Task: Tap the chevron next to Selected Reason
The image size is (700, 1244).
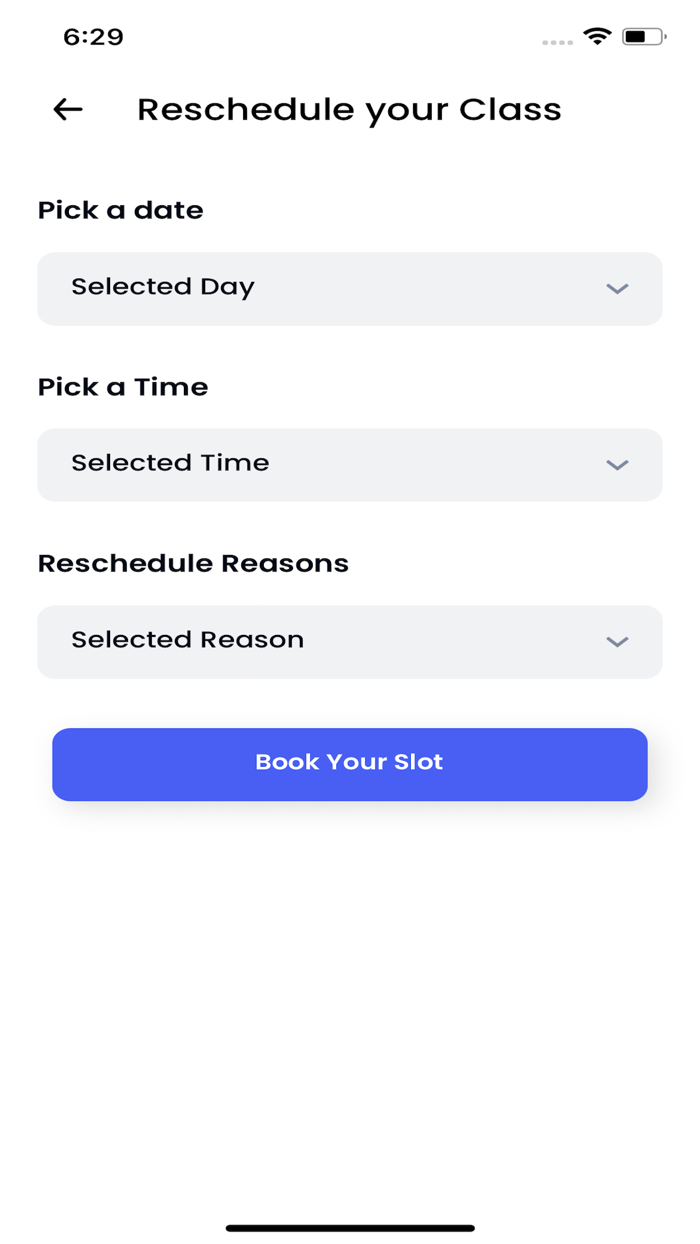Action: pos(617,641)
